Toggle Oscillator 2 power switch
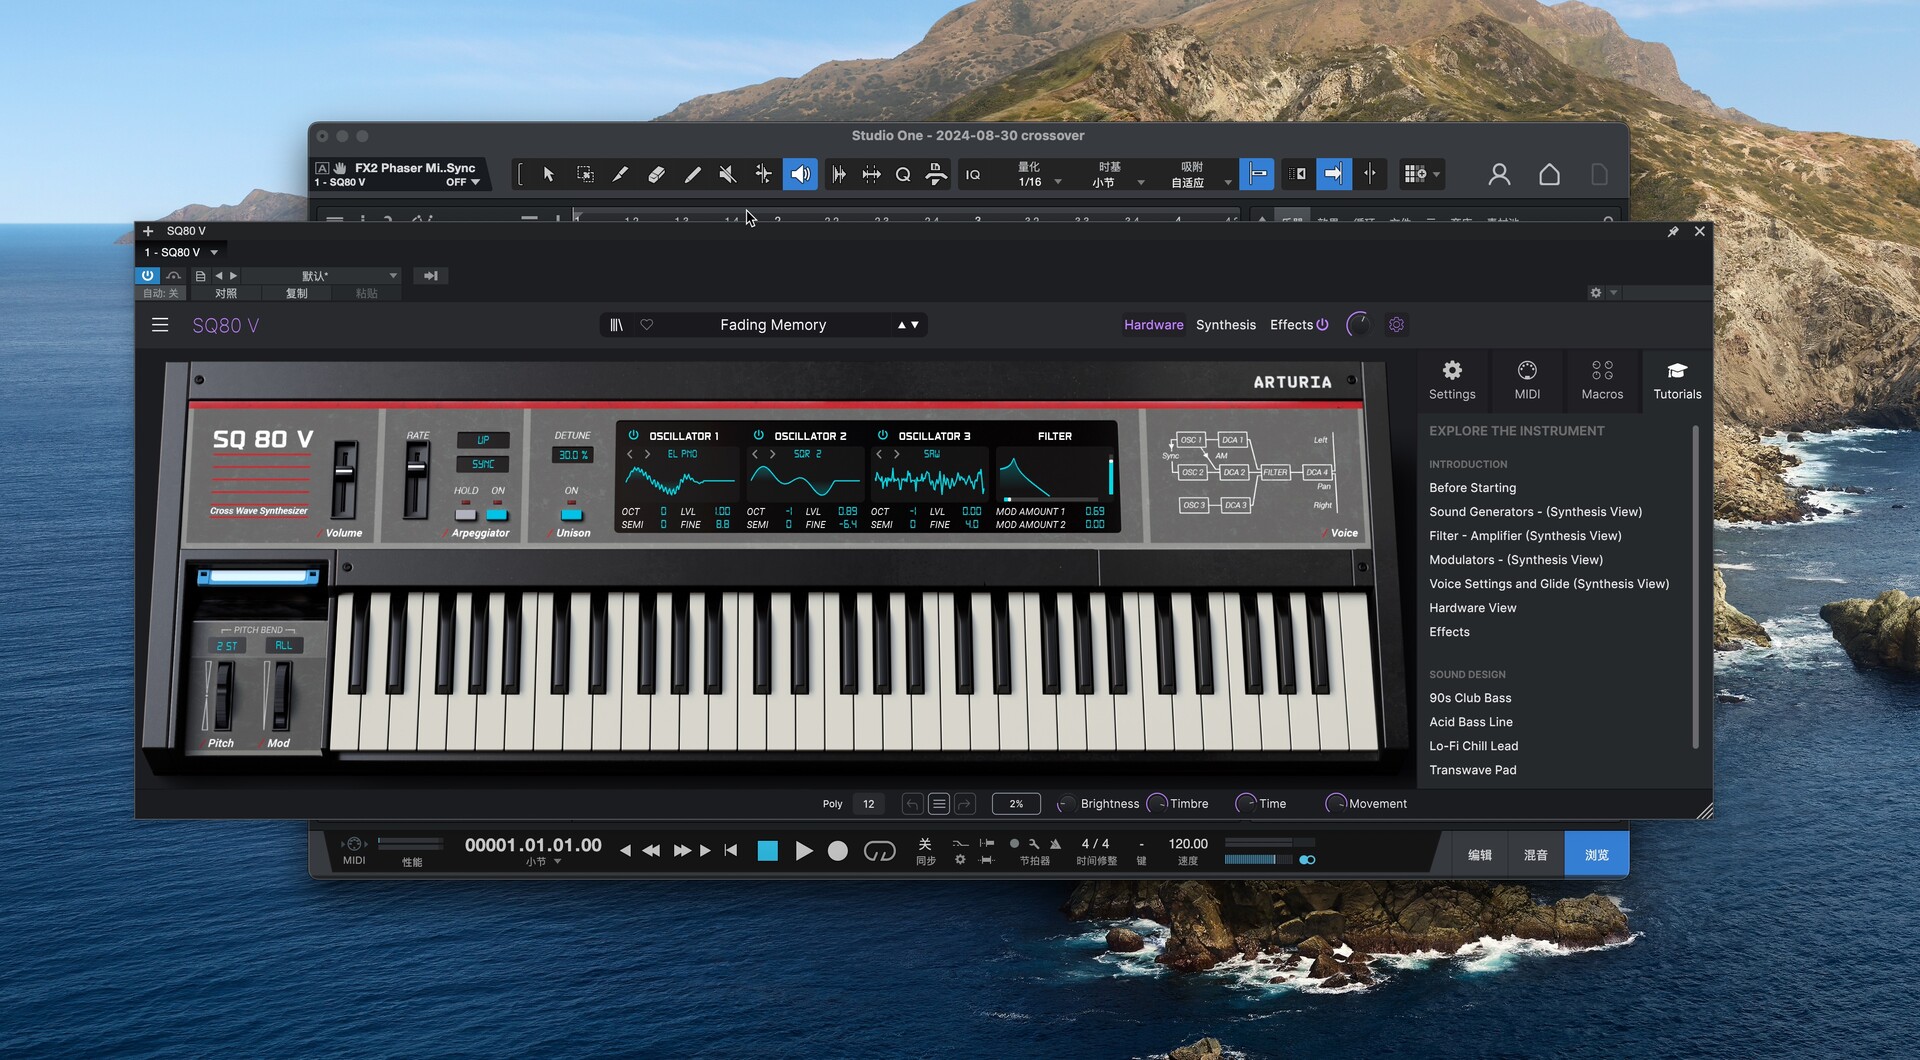 [758, 435]
